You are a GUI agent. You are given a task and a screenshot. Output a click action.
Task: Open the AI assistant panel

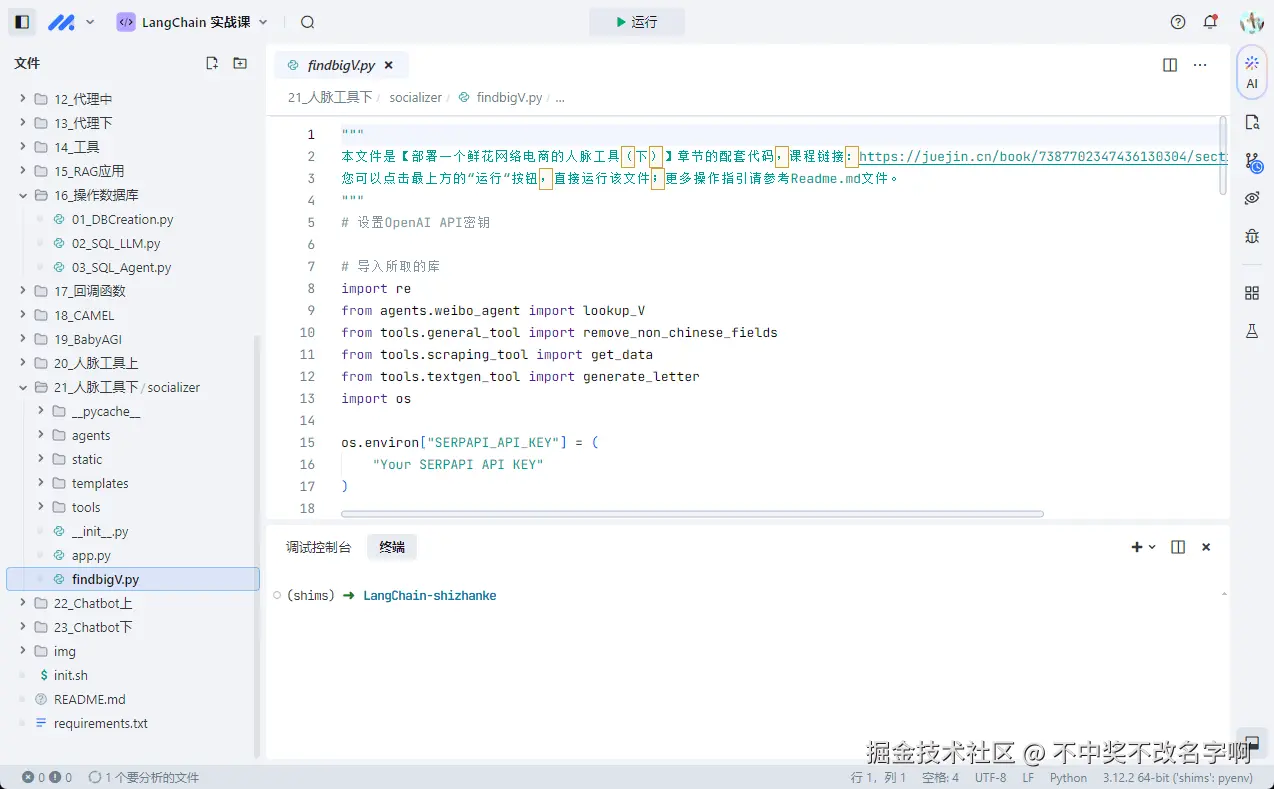(x=1250, y=72)
